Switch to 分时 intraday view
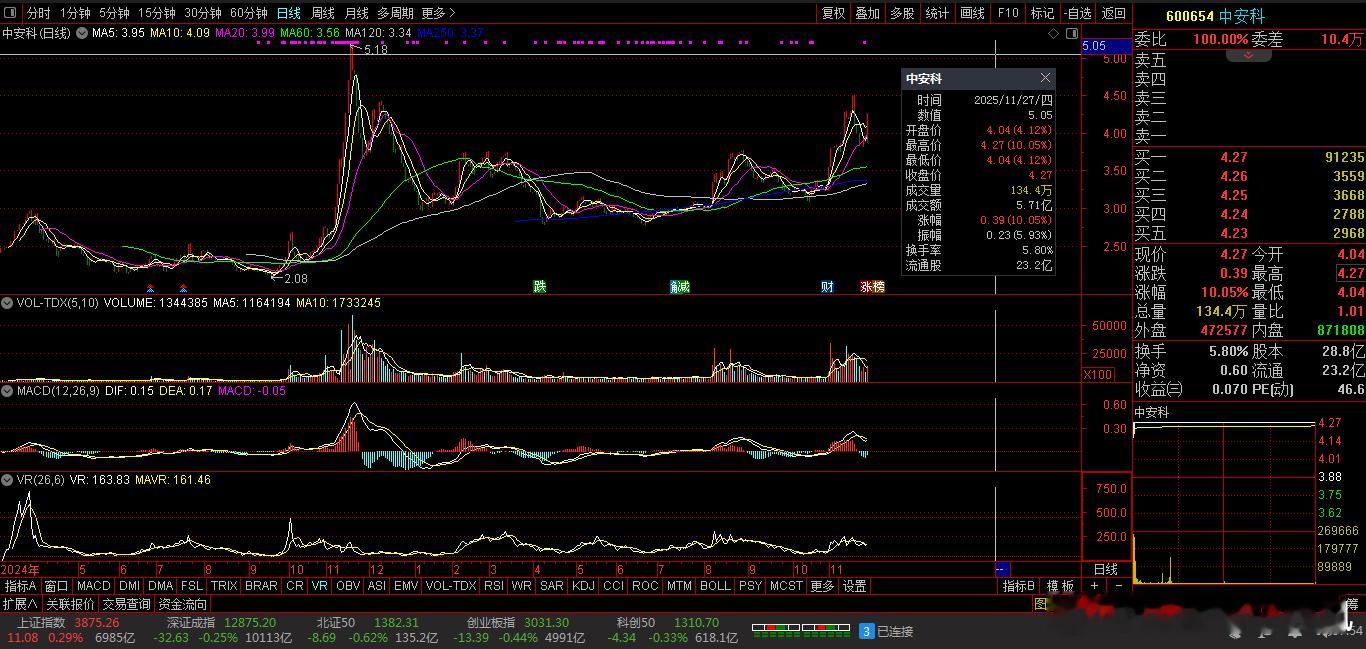 point(38,13)
